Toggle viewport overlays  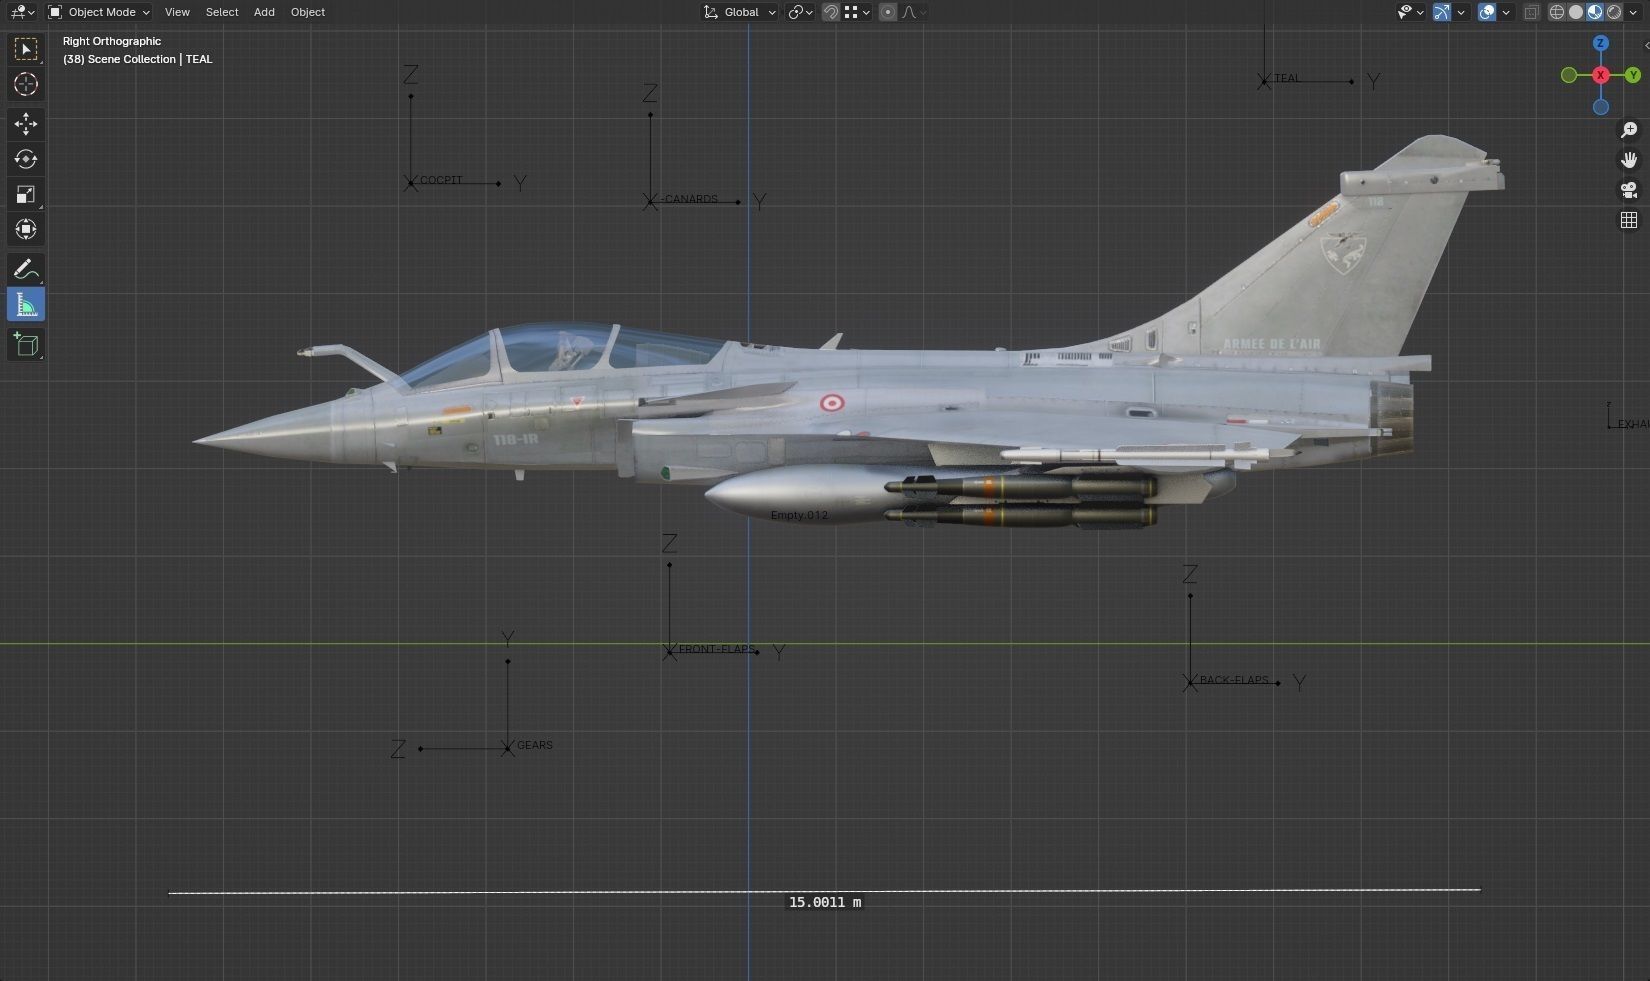[x=1487, y=12]
